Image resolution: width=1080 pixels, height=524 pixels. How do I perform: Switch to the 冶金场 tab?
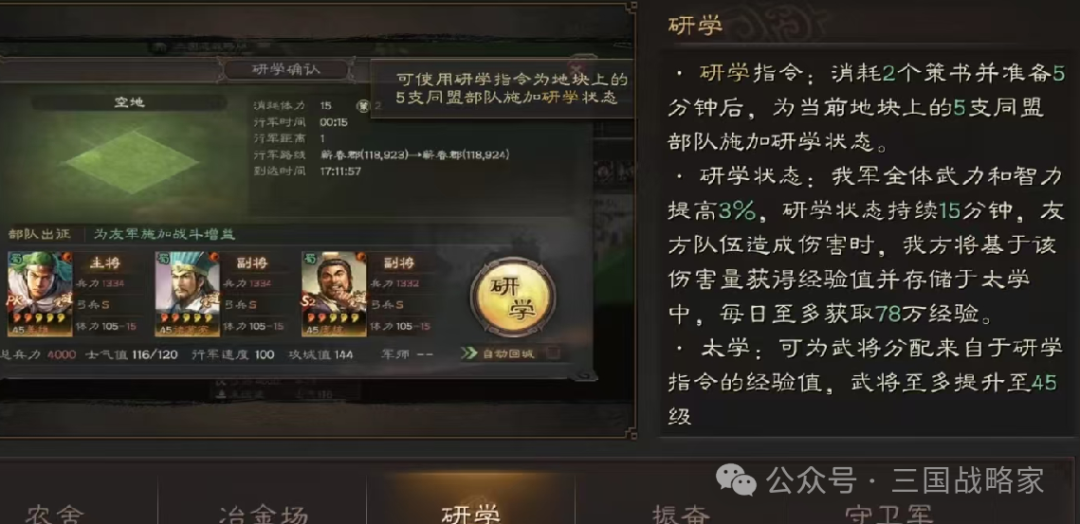263,514
